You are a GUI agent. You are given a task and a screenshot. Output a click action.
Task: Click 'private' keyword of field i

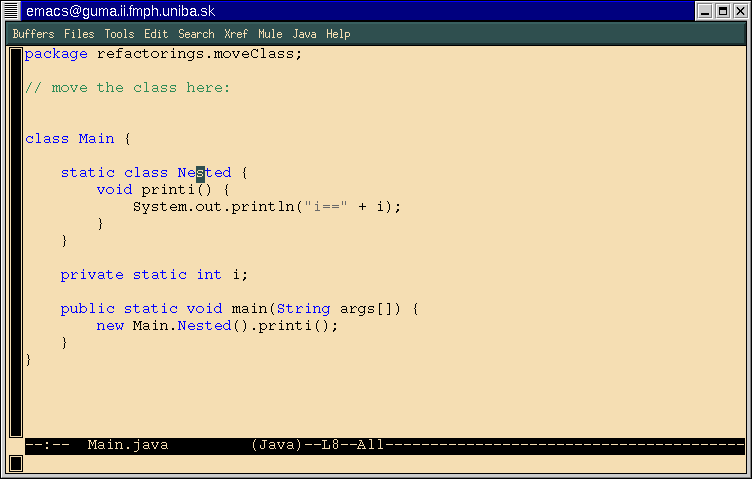point(92,275)
